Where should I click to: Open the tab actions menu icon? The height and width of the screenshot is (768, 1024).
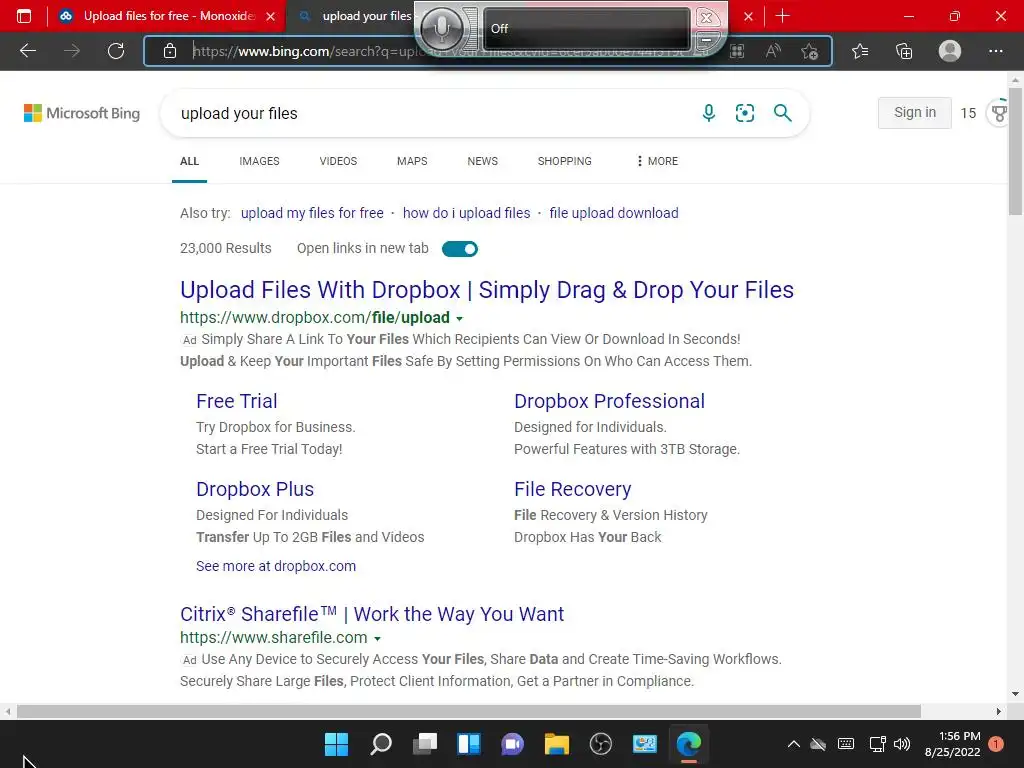(x=24, y=16)
